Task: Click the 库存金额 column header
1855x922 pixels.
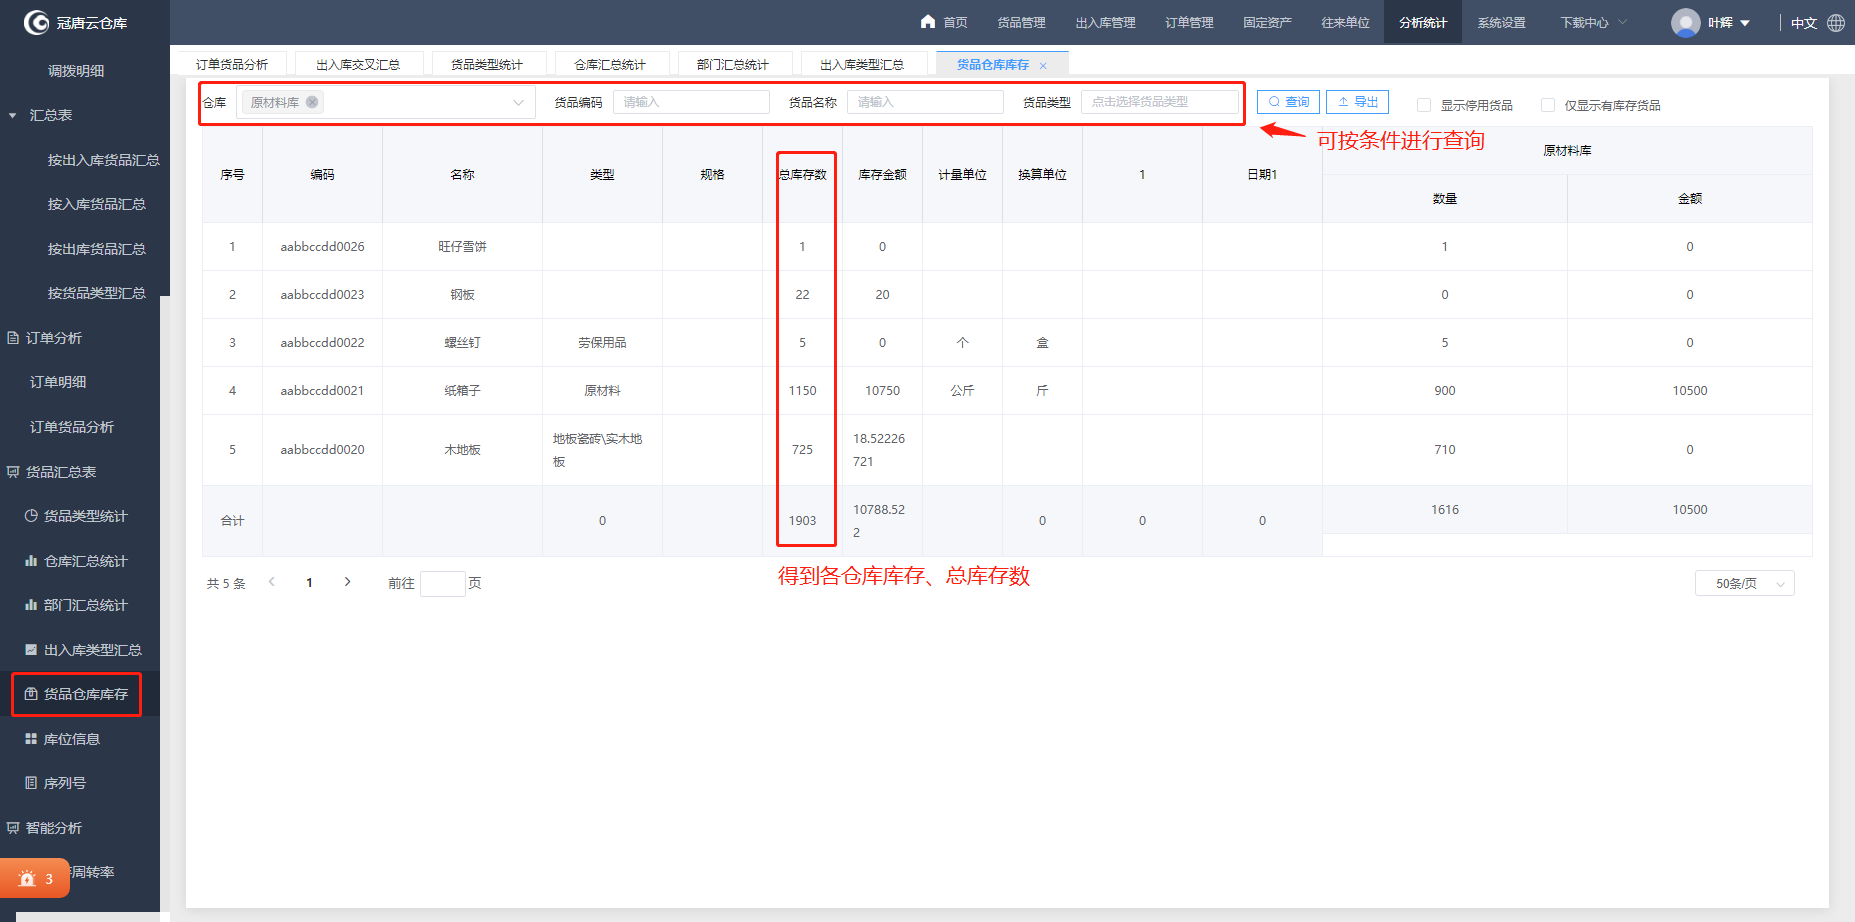Action: click(882, 174)
